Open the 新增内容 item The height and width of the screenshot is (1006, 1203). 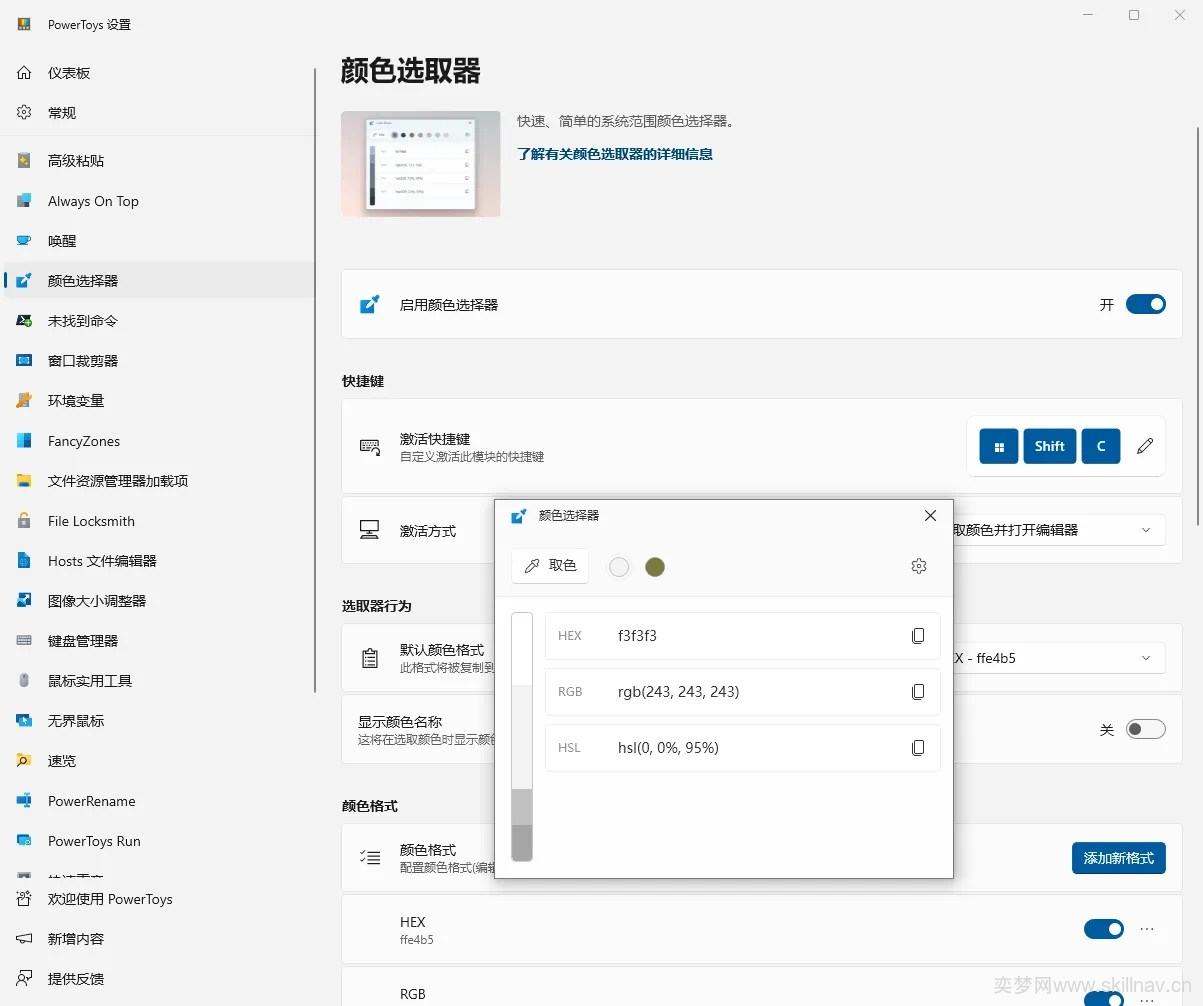point(158,939)
